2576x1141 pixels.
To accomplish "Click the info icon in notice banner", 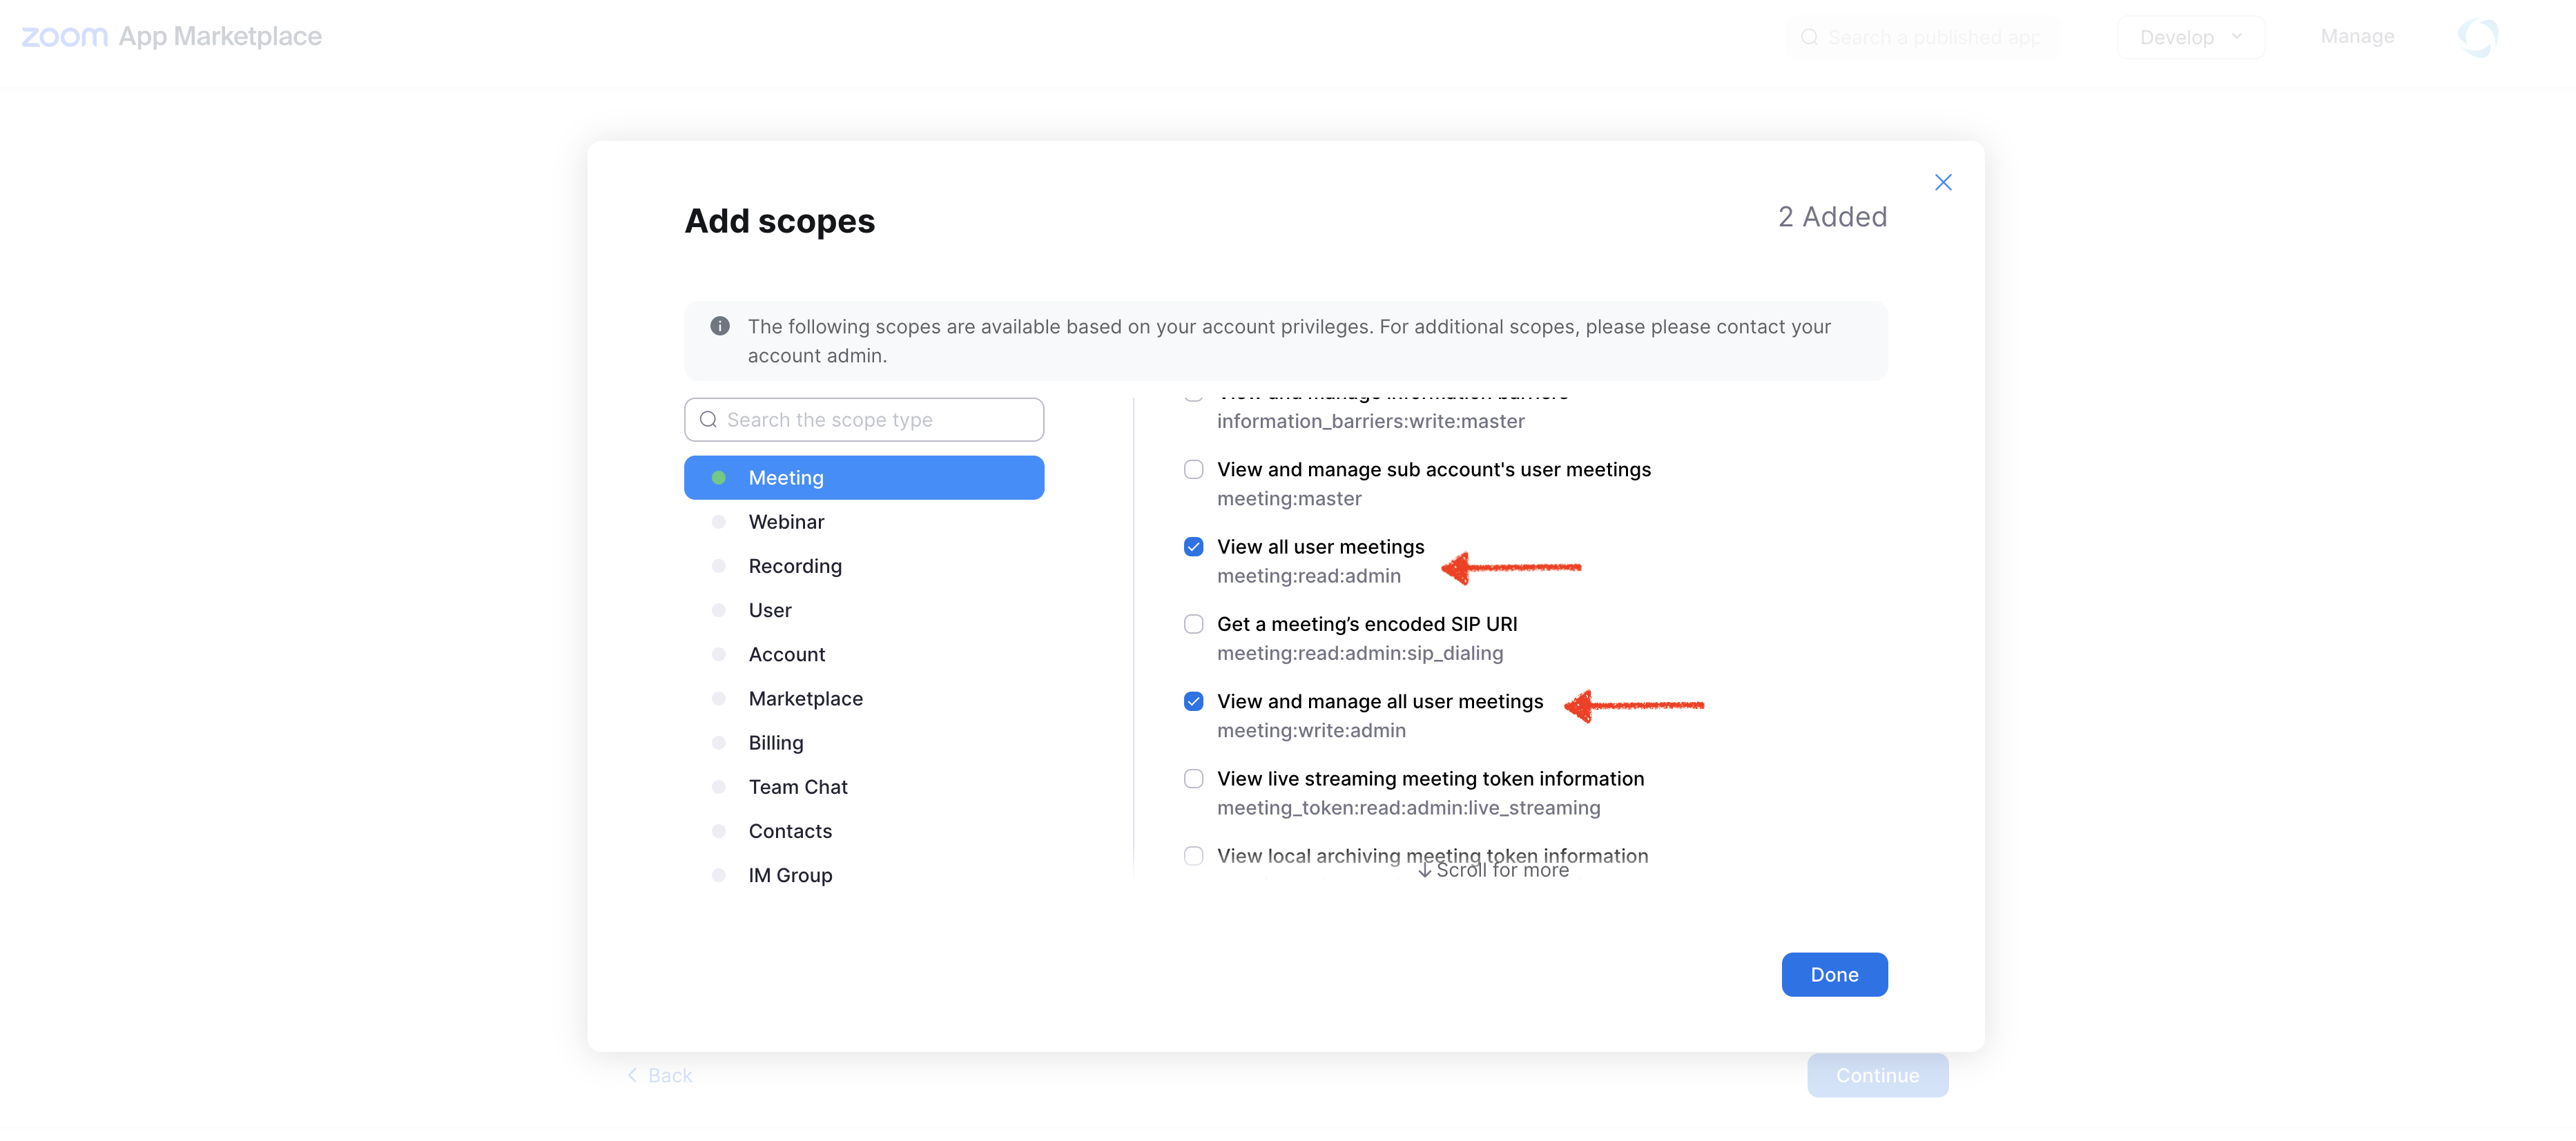I will [x=719, y=326].
